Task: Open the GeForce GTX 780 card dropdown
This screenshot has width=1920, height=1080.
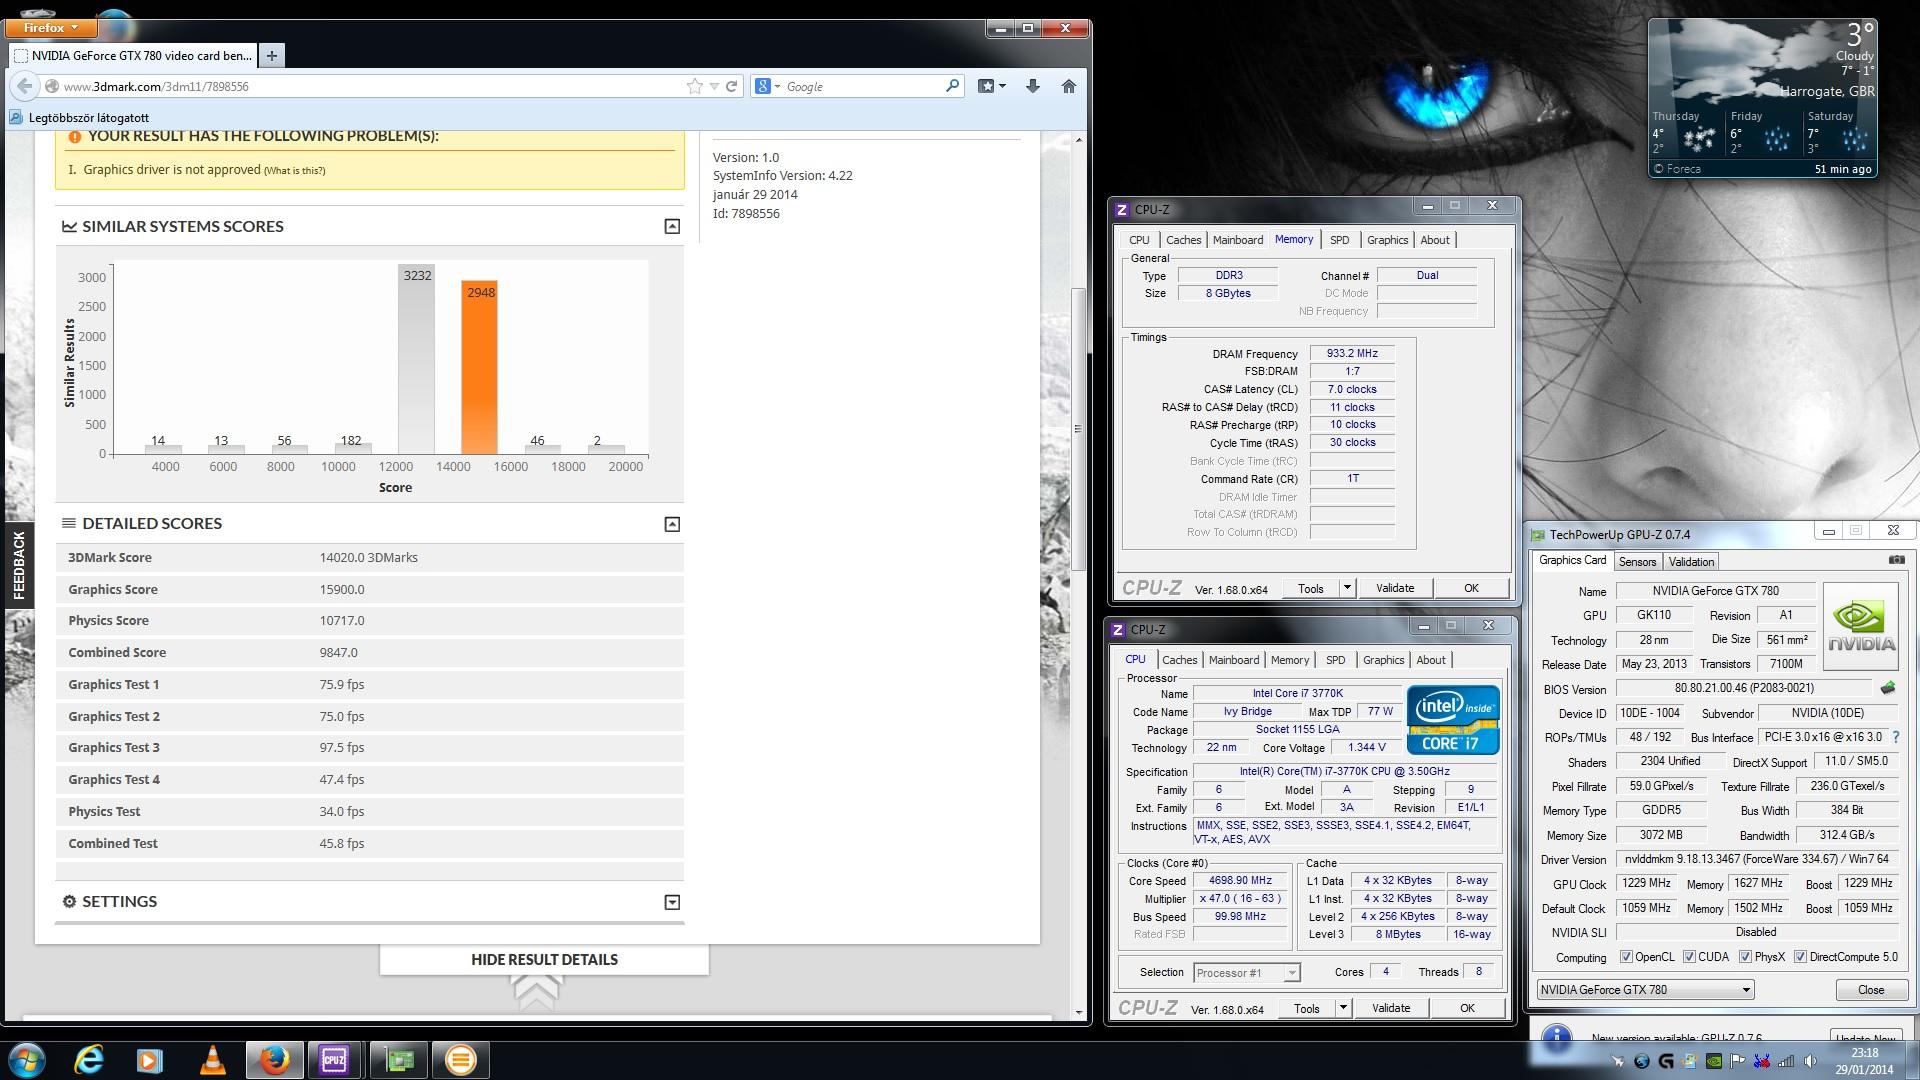Action: click(x=1746, y=990)
